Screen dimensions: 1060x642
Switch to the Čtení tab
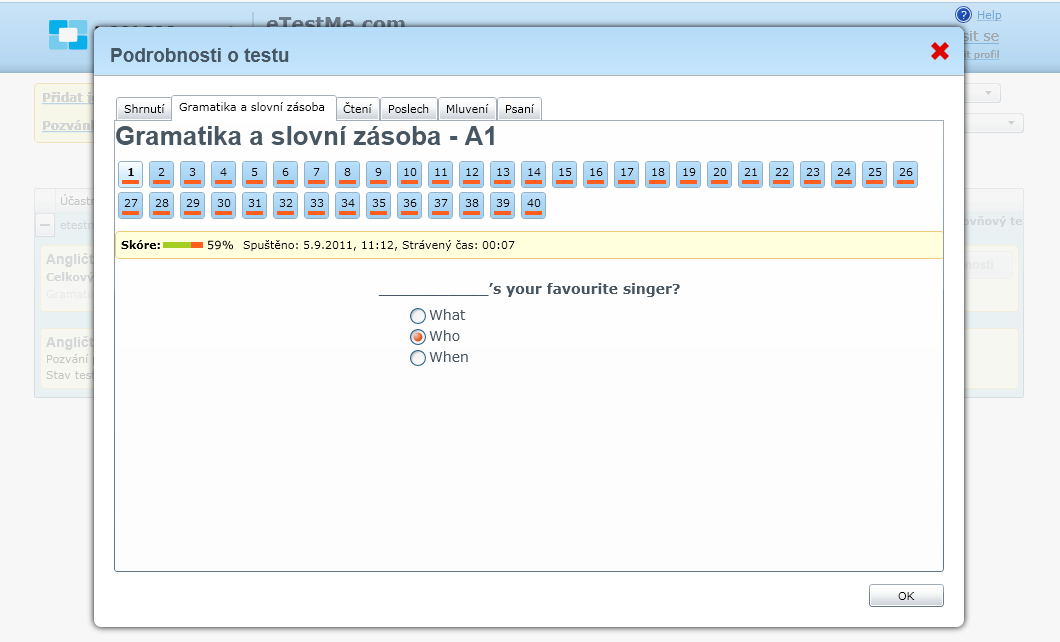(357, 109)
